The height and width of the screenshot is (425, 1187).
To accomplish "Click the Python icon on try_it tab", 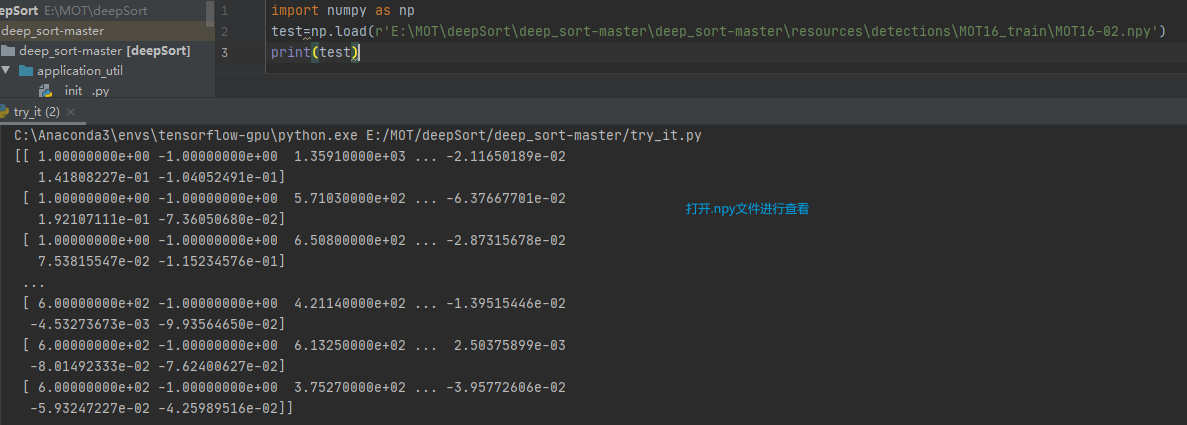I will pyautogui.click(x=5, y=111).
